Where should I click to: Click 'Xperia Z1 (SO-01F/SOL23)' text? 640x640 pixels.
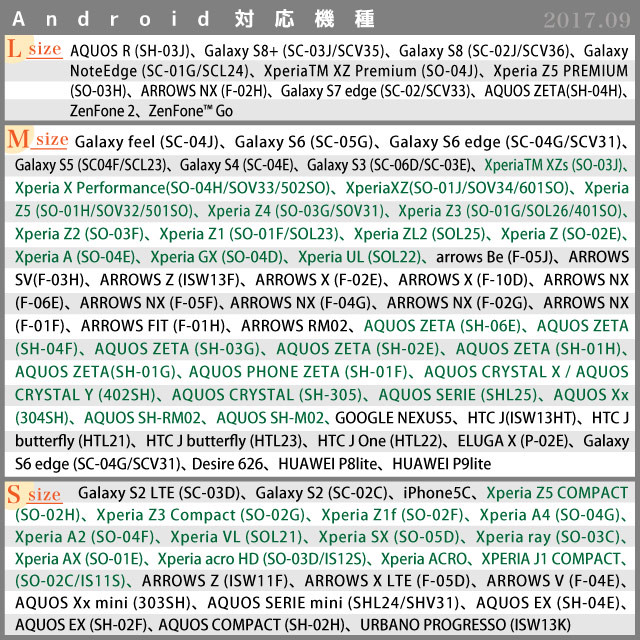coord(249,234)
